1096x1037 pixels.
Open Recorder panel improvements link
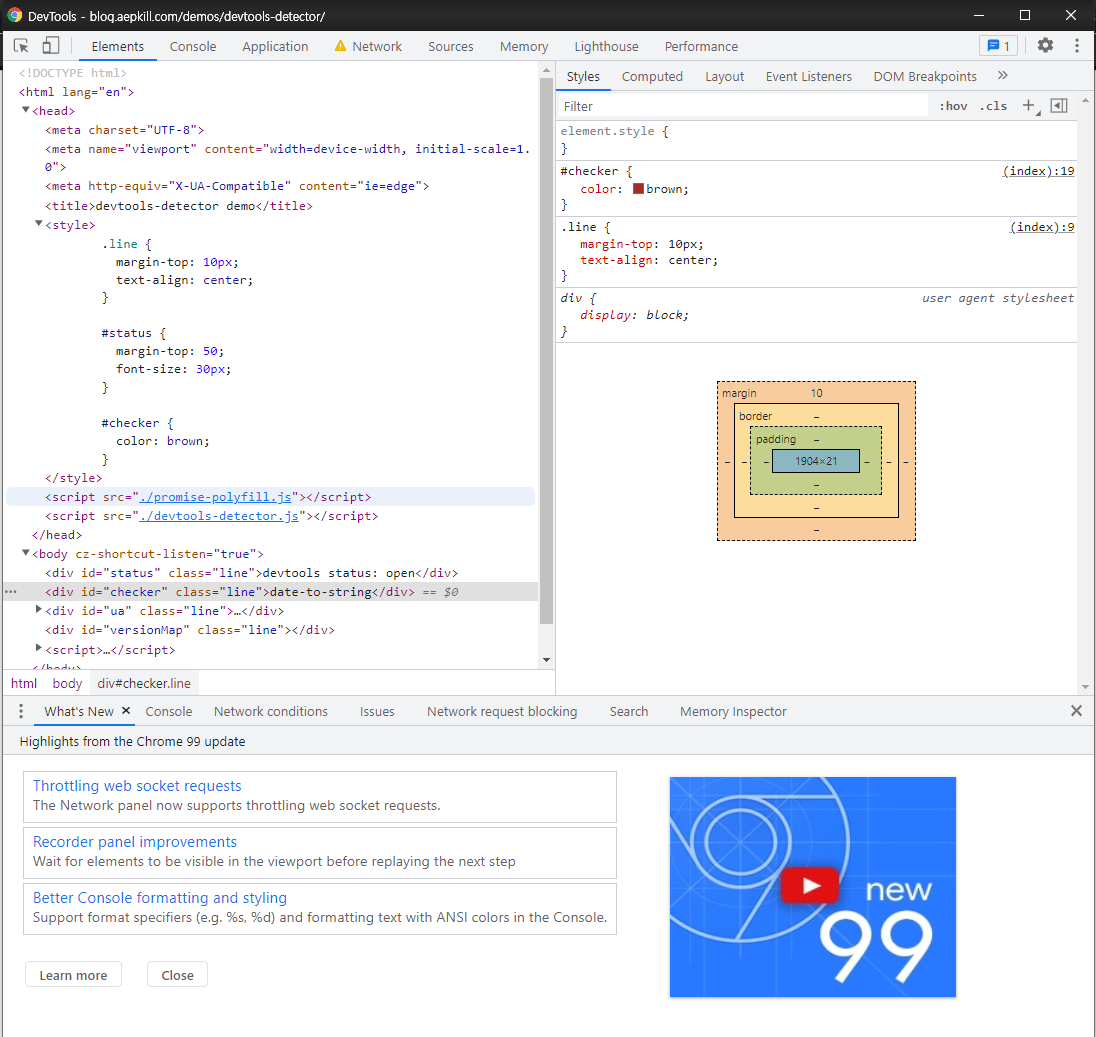point(135,841)
